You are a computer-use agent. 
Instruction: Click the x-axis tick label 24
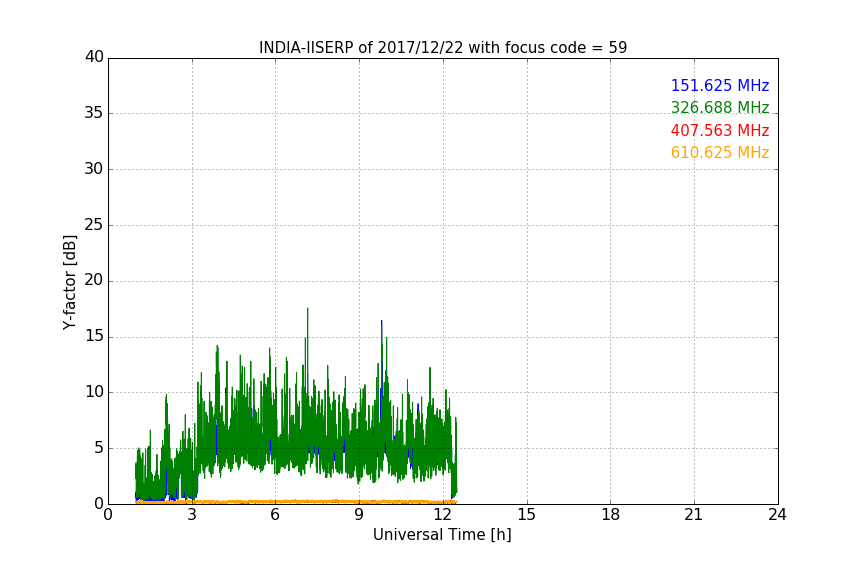(777, 515)
